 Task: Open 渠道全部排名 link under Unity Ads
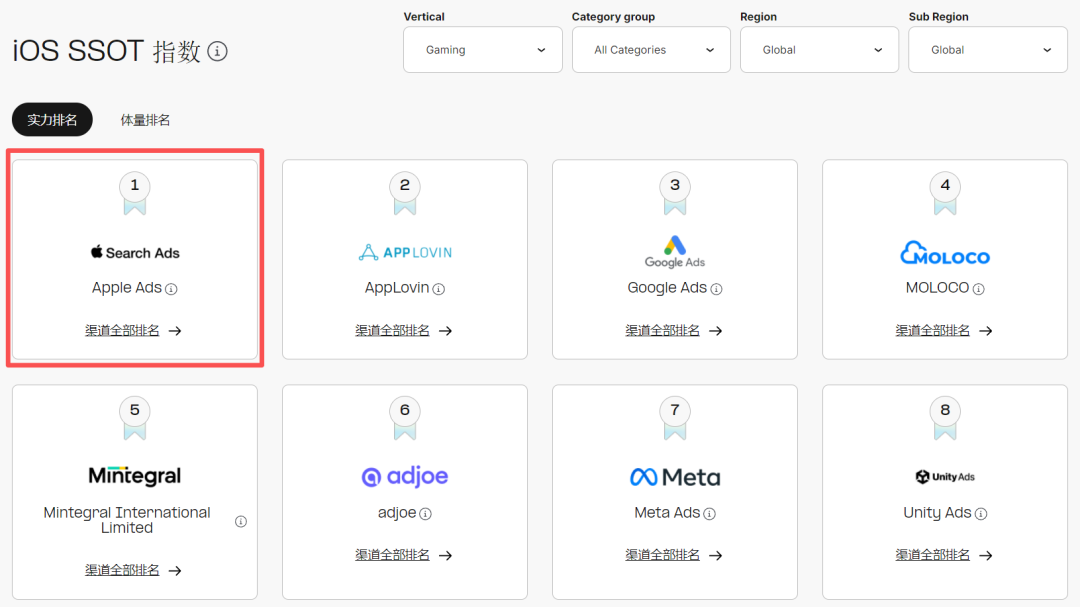[944, 555]
